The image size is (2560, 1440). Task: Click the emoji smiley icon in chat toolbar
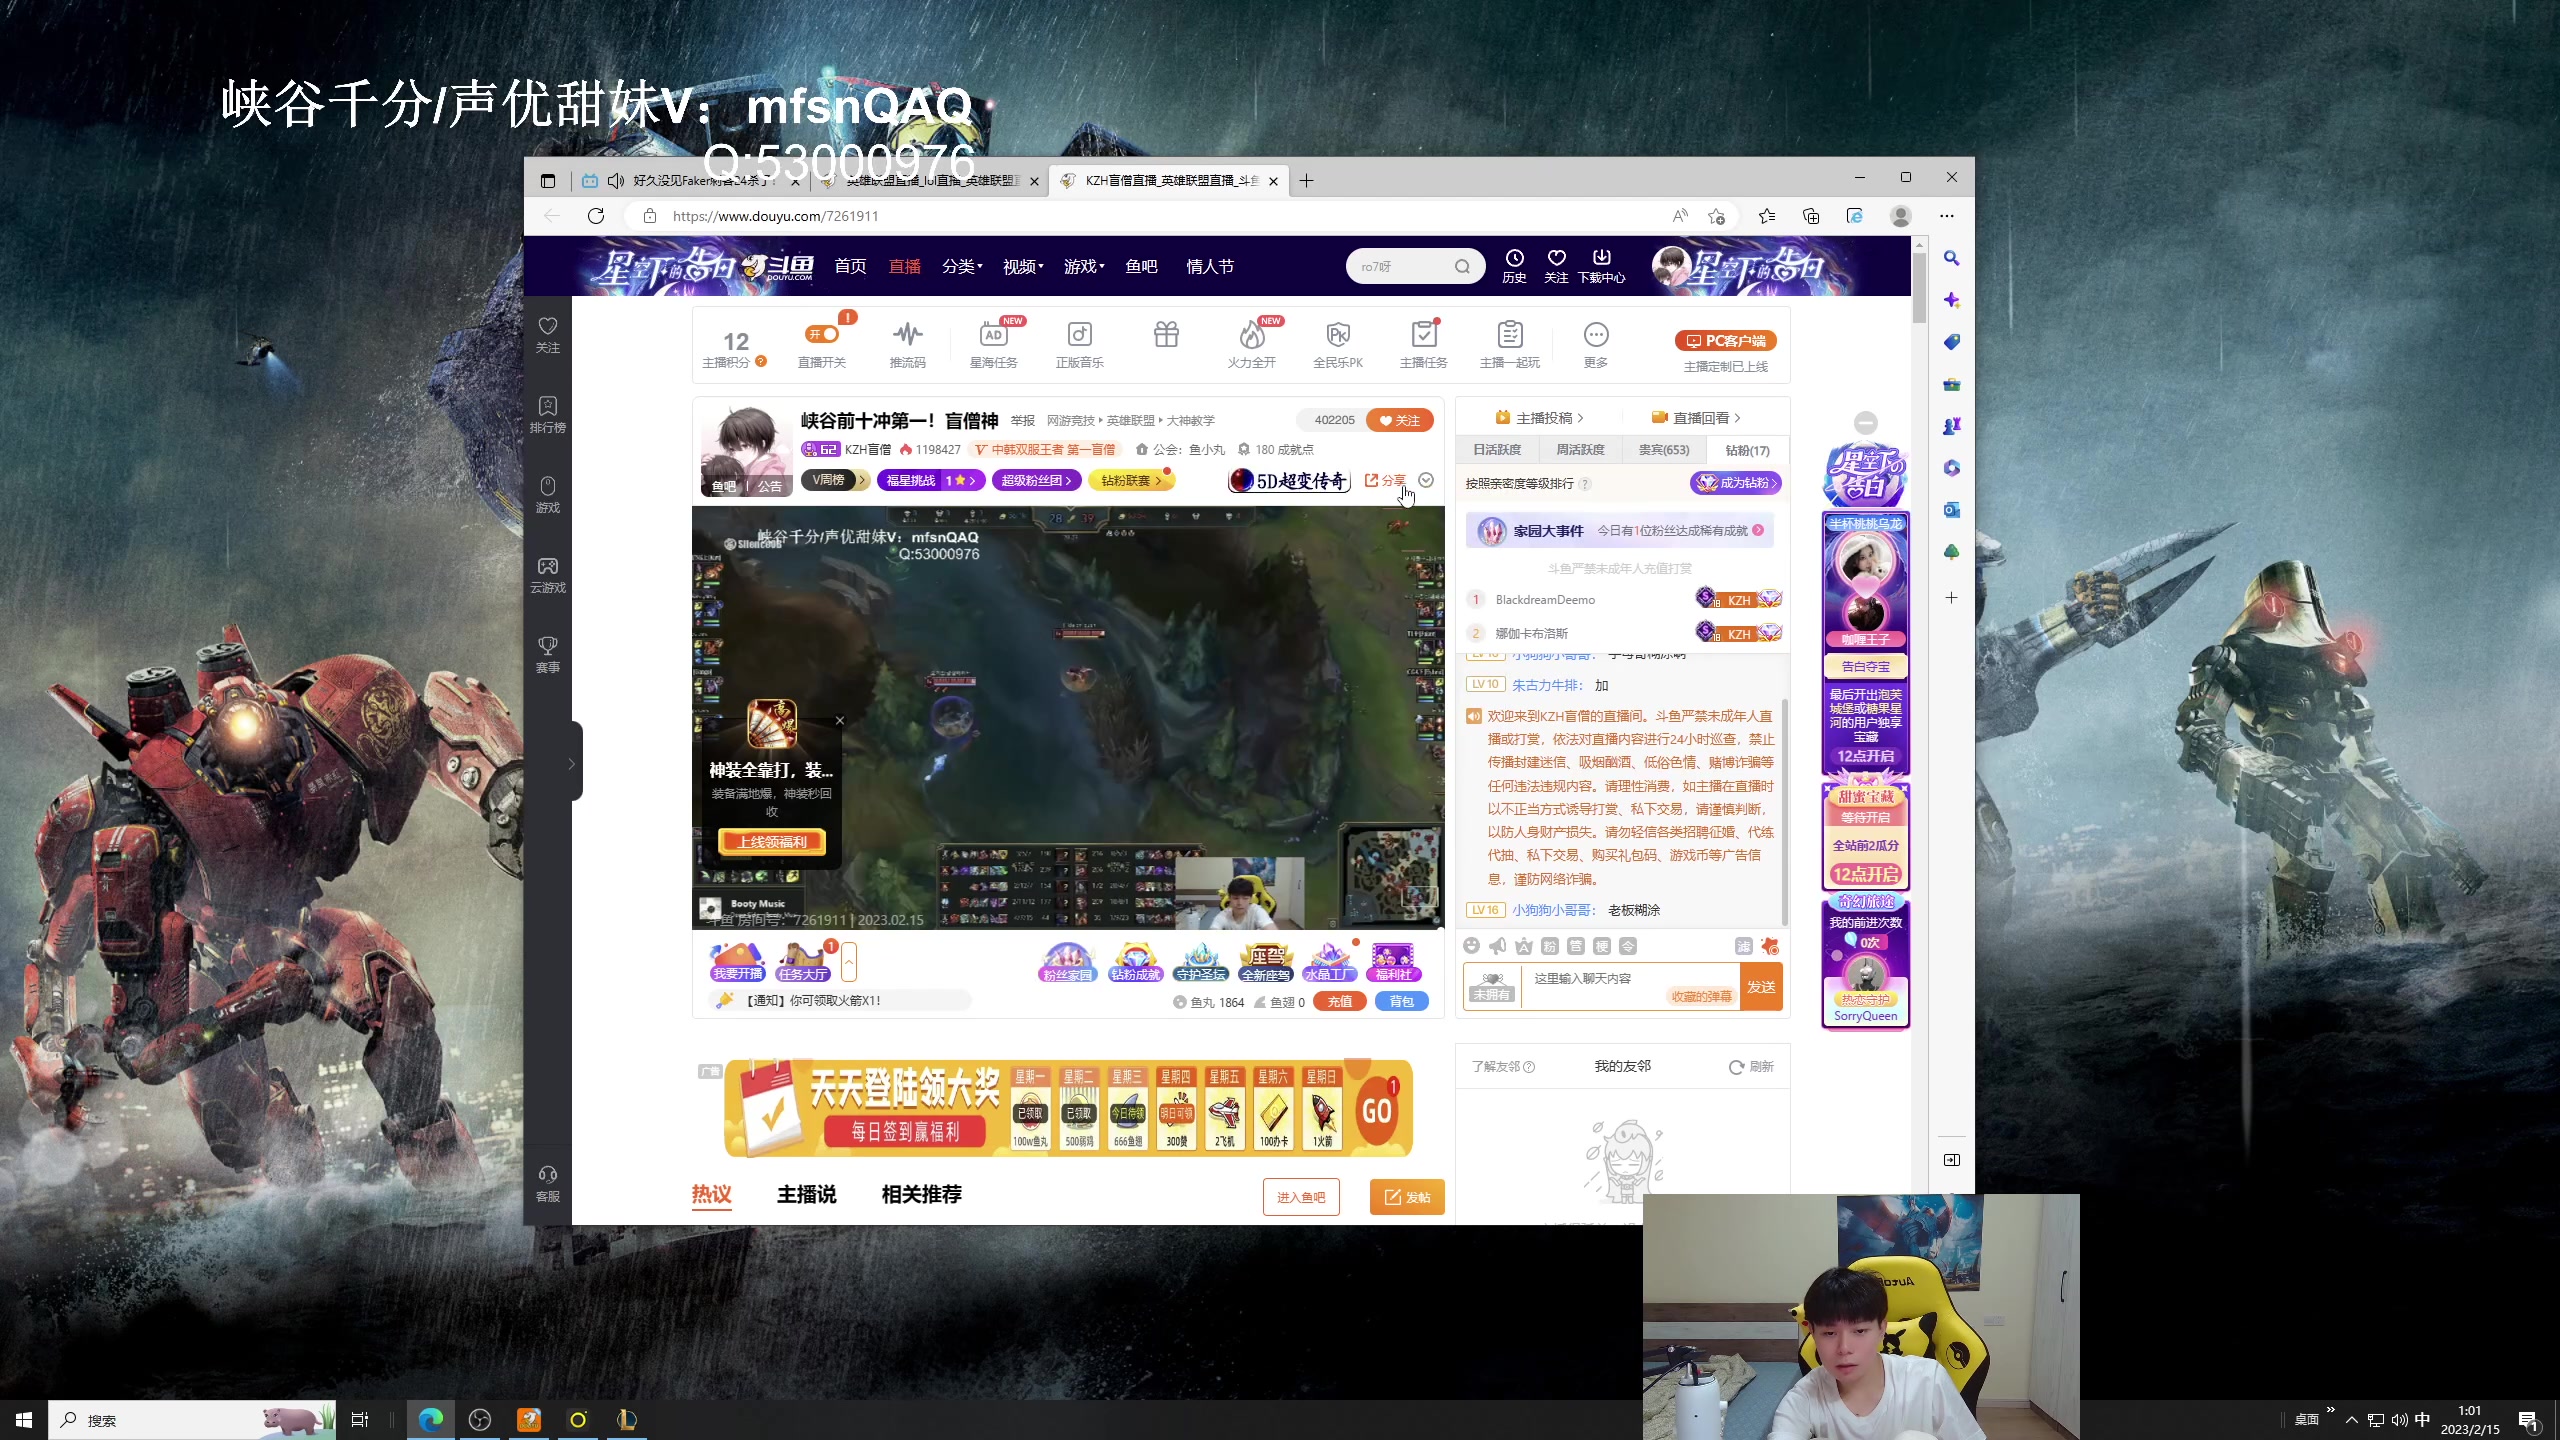[x=1471, y=946]
